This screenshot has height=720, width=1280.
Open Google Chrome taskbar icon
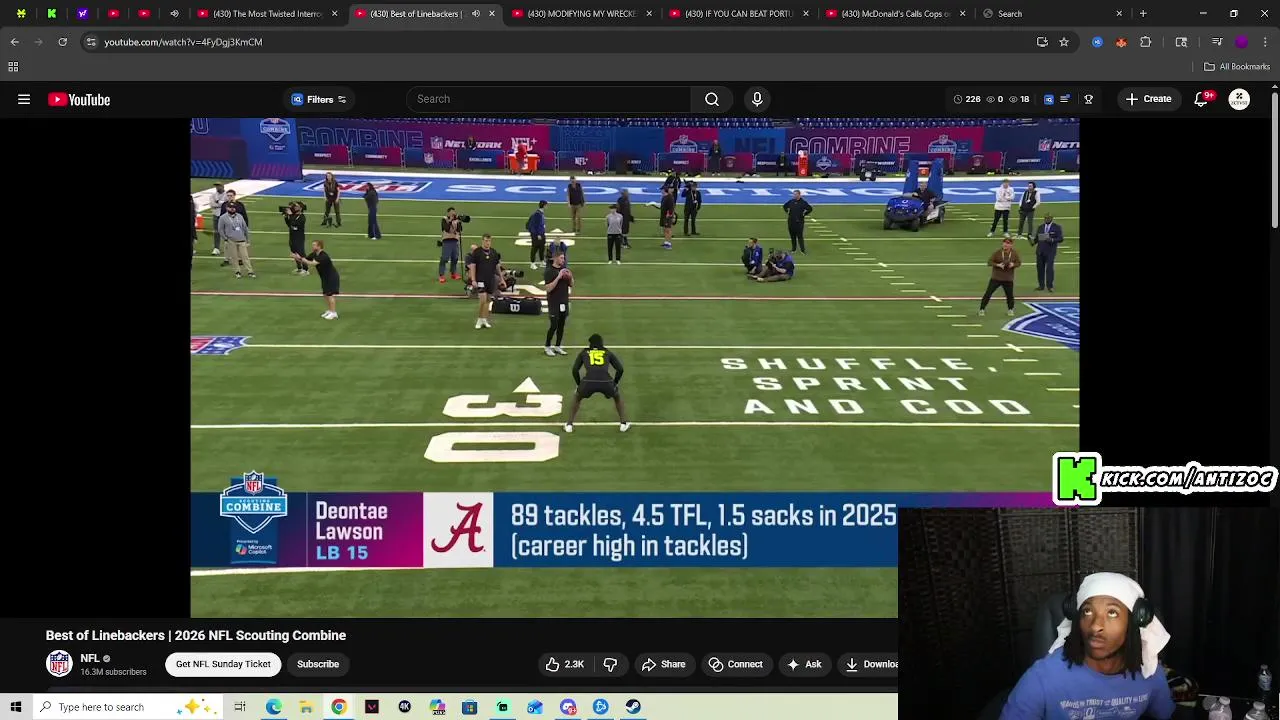[x=339, y=707]
